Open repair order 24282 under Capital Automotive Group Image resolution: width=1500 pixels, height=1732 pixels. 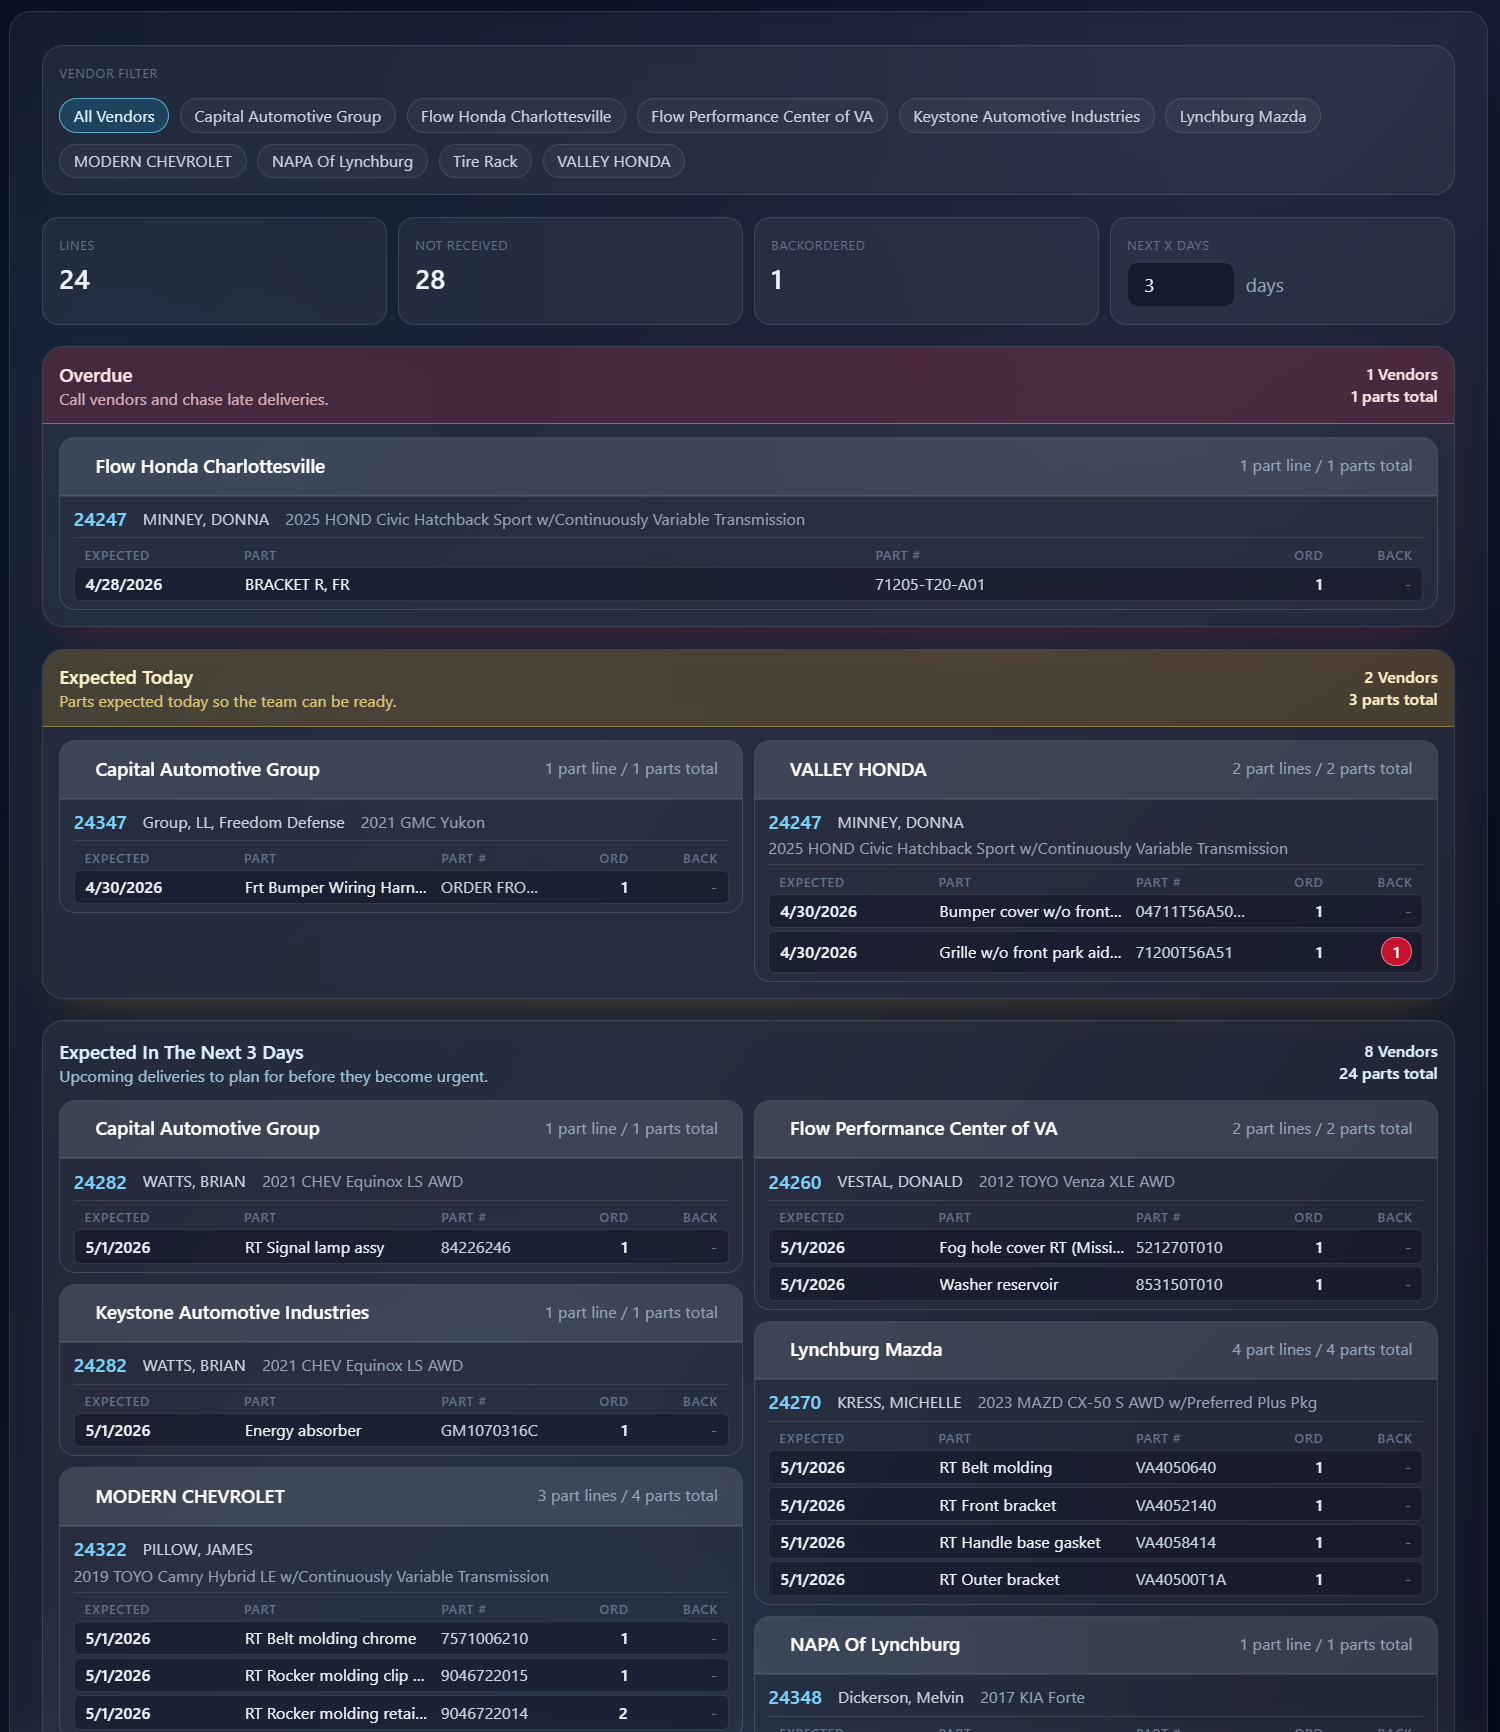(x=100, y=1182)
